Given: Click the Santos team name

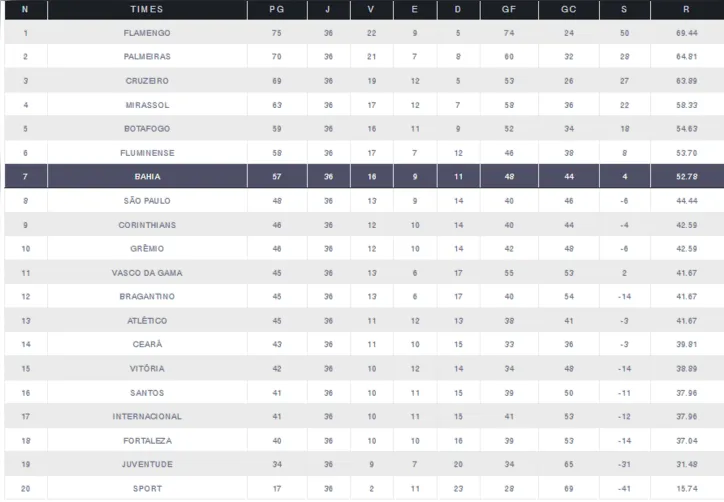Looking at the screenshot, I should 147,393.
